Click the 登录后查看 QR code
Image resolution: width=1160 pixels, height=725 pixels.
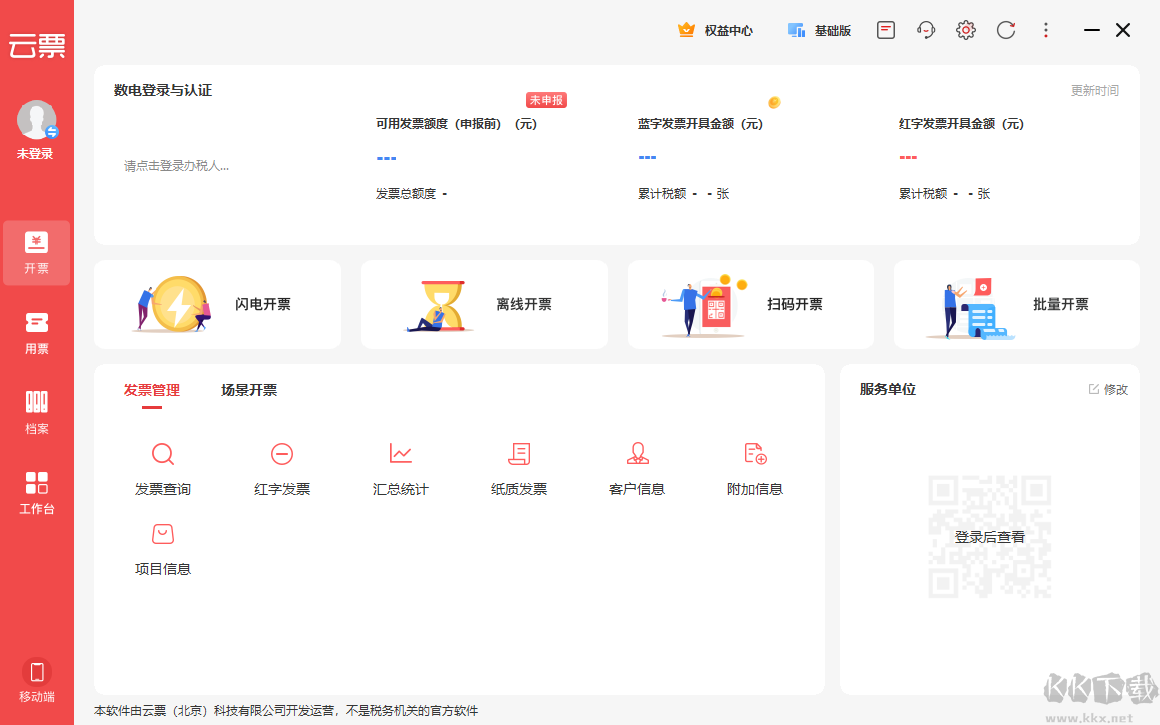coord(990,537)
